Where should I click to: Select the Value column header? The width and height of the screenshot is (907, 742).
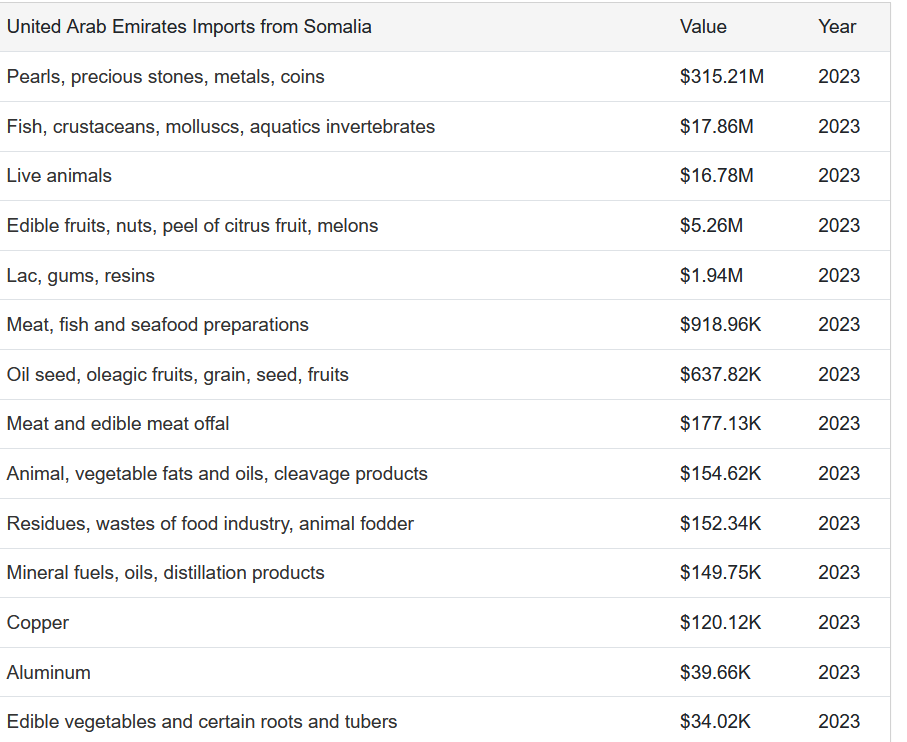point(703,27)
